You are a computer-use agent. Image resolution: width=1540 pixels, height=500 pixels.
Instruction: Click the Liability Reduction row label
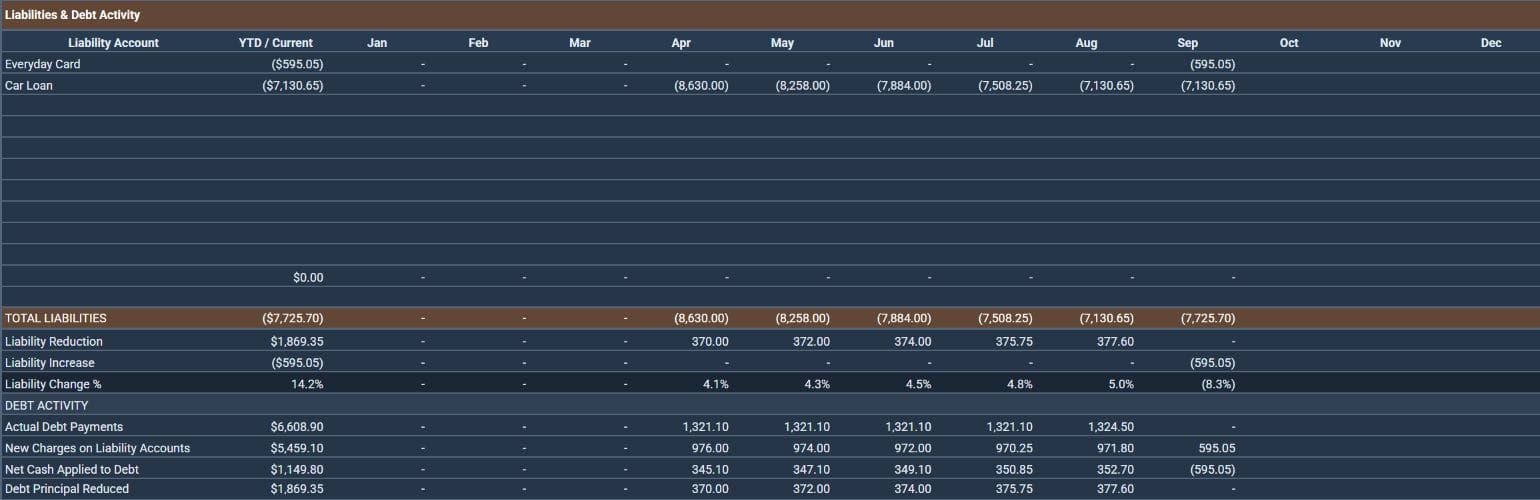pyautogui.click(x=54, y=342)
